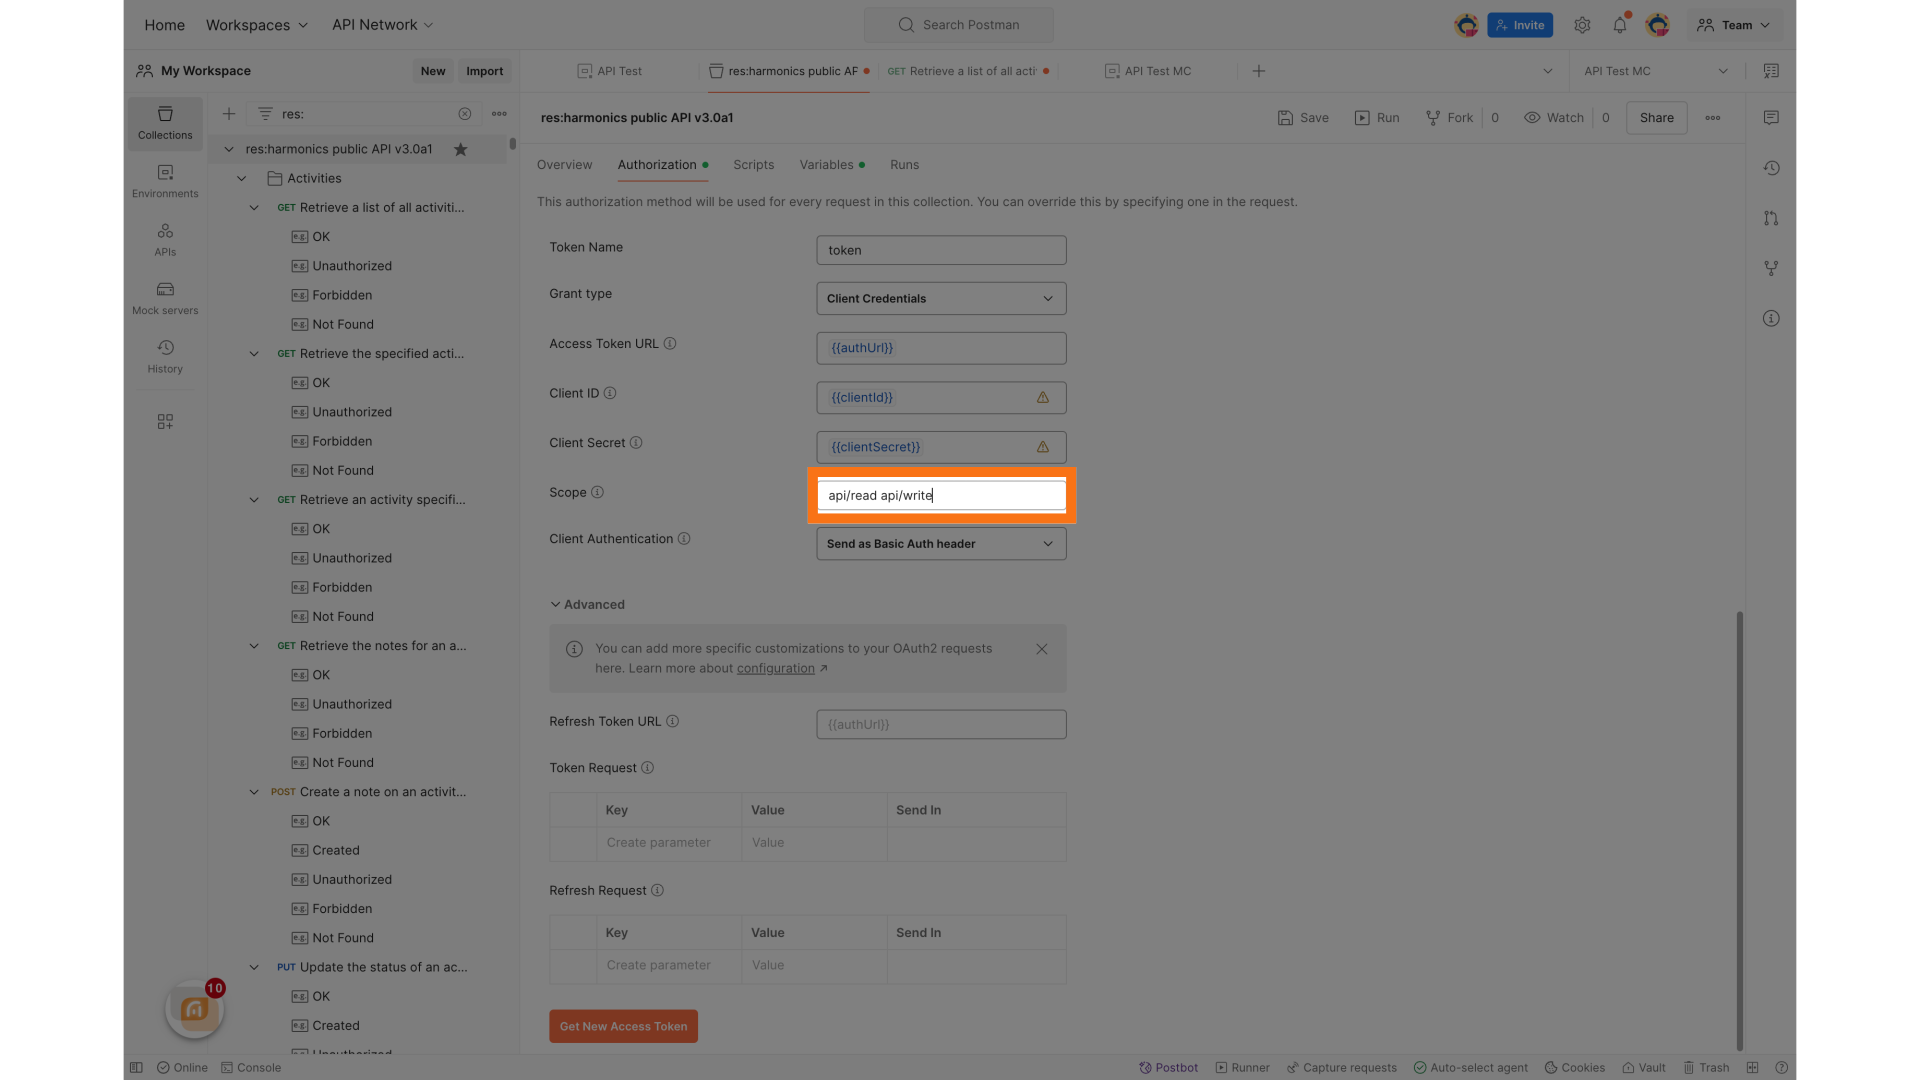Image resolution: width=1920 pixels, height=1080 pixels.
Task: Open the Mock servers panel
Action: pos(164,297)
